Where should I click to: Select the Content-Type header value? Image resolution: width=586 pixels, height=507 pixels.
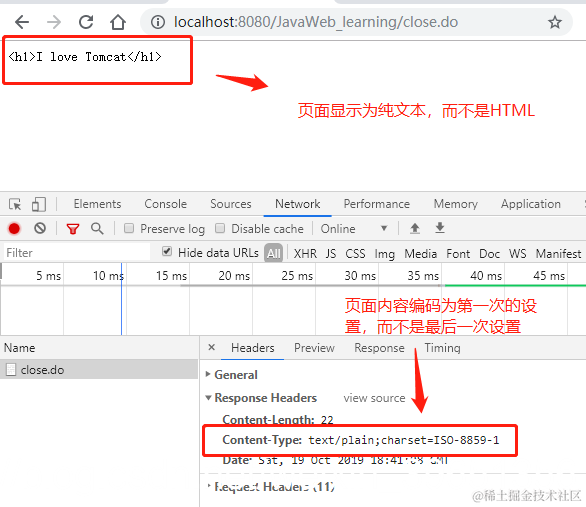[x=404, y=440]
